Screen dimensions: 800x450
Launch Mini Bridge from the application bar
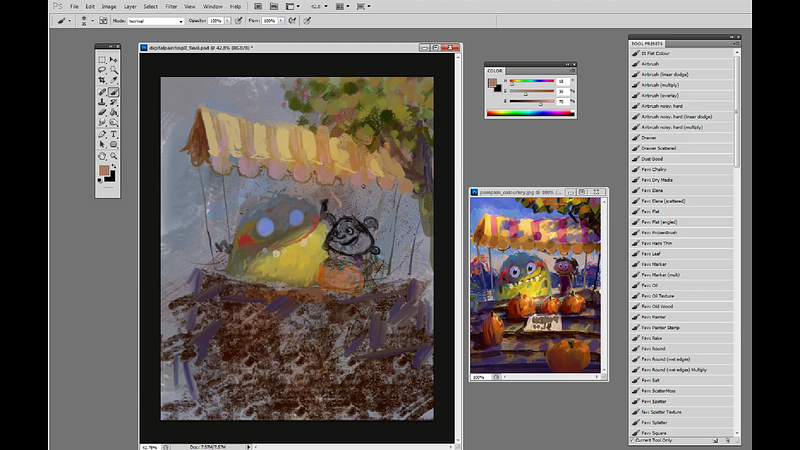click(x=274, y=7)
